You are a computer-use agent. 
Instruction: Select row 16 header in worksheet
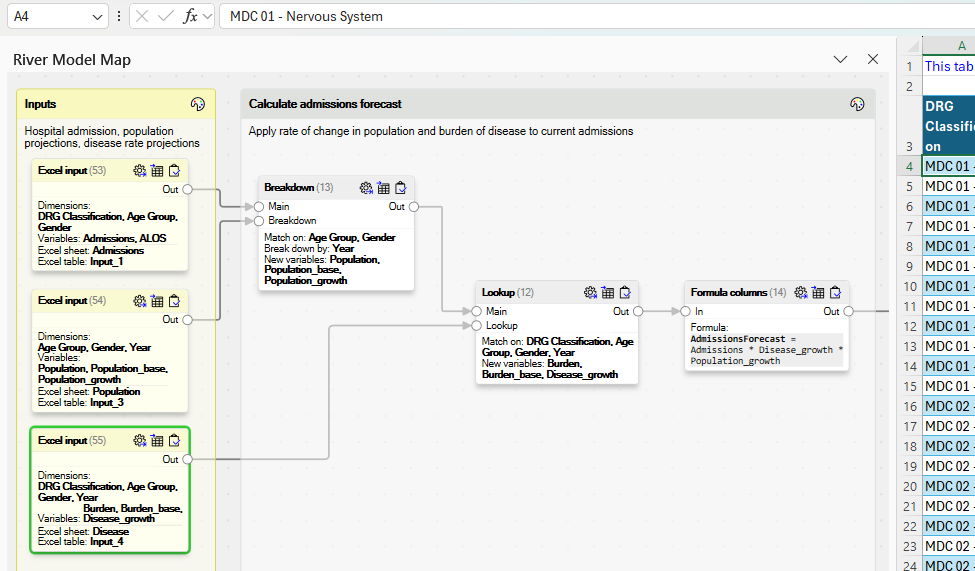(909, 406)
